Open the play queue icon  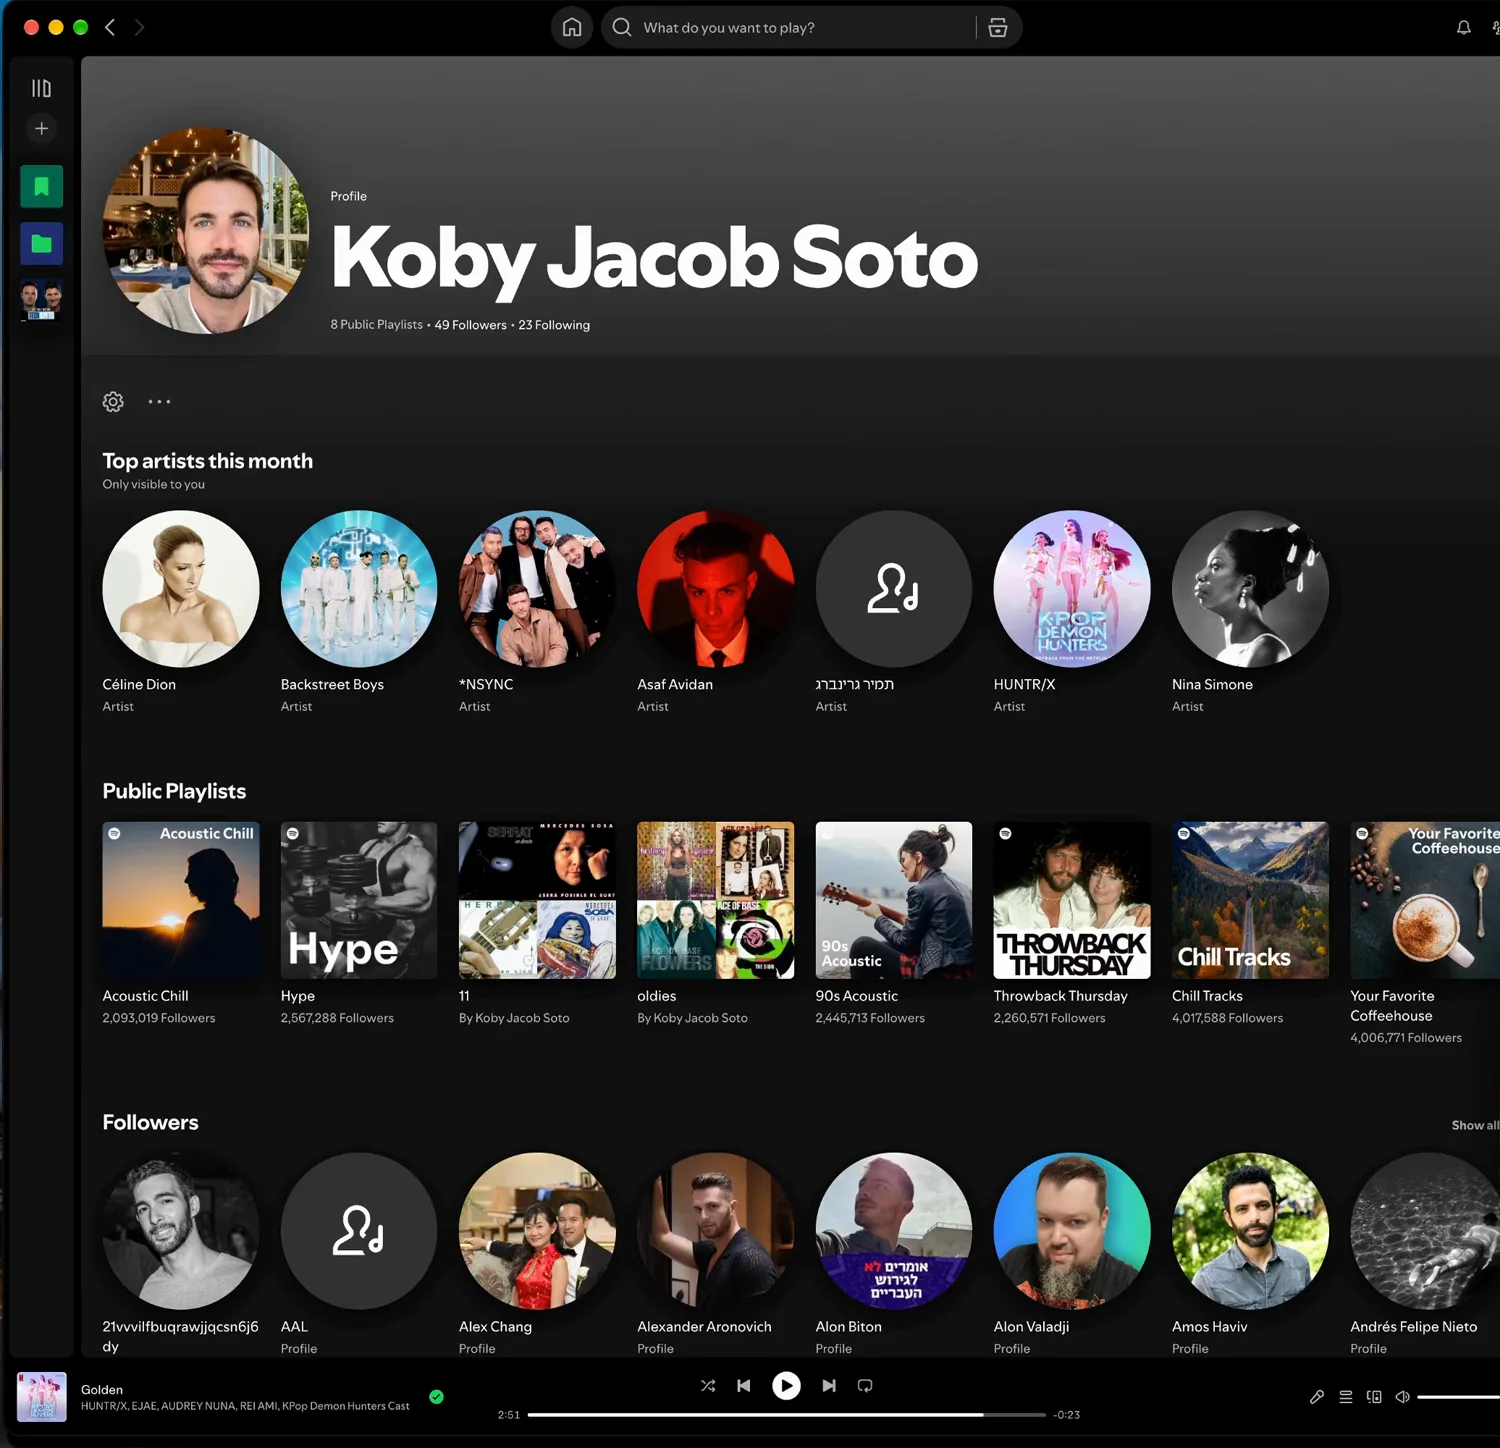1346,1397
